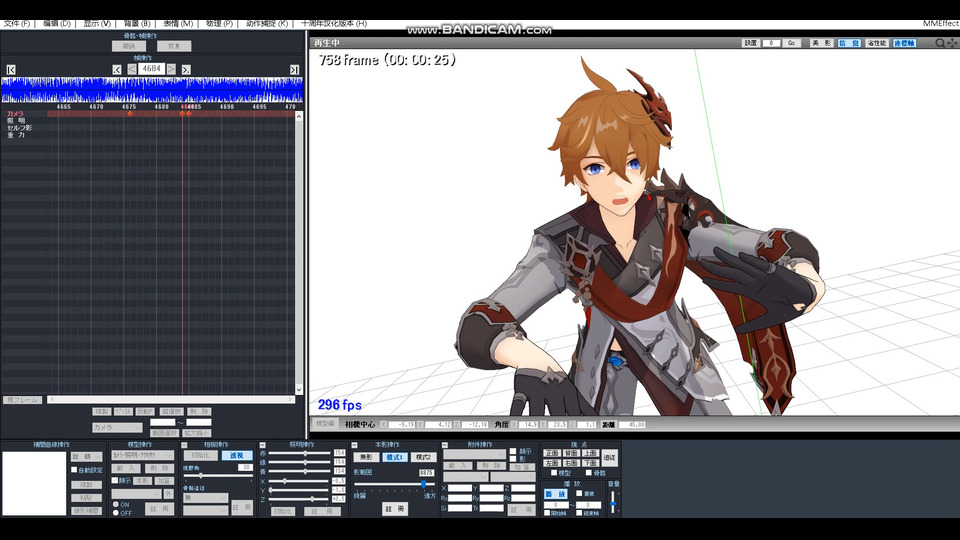Screen dimensions: 960x540
Task: Click the 正面 front view button
Action: coord(552,453)
